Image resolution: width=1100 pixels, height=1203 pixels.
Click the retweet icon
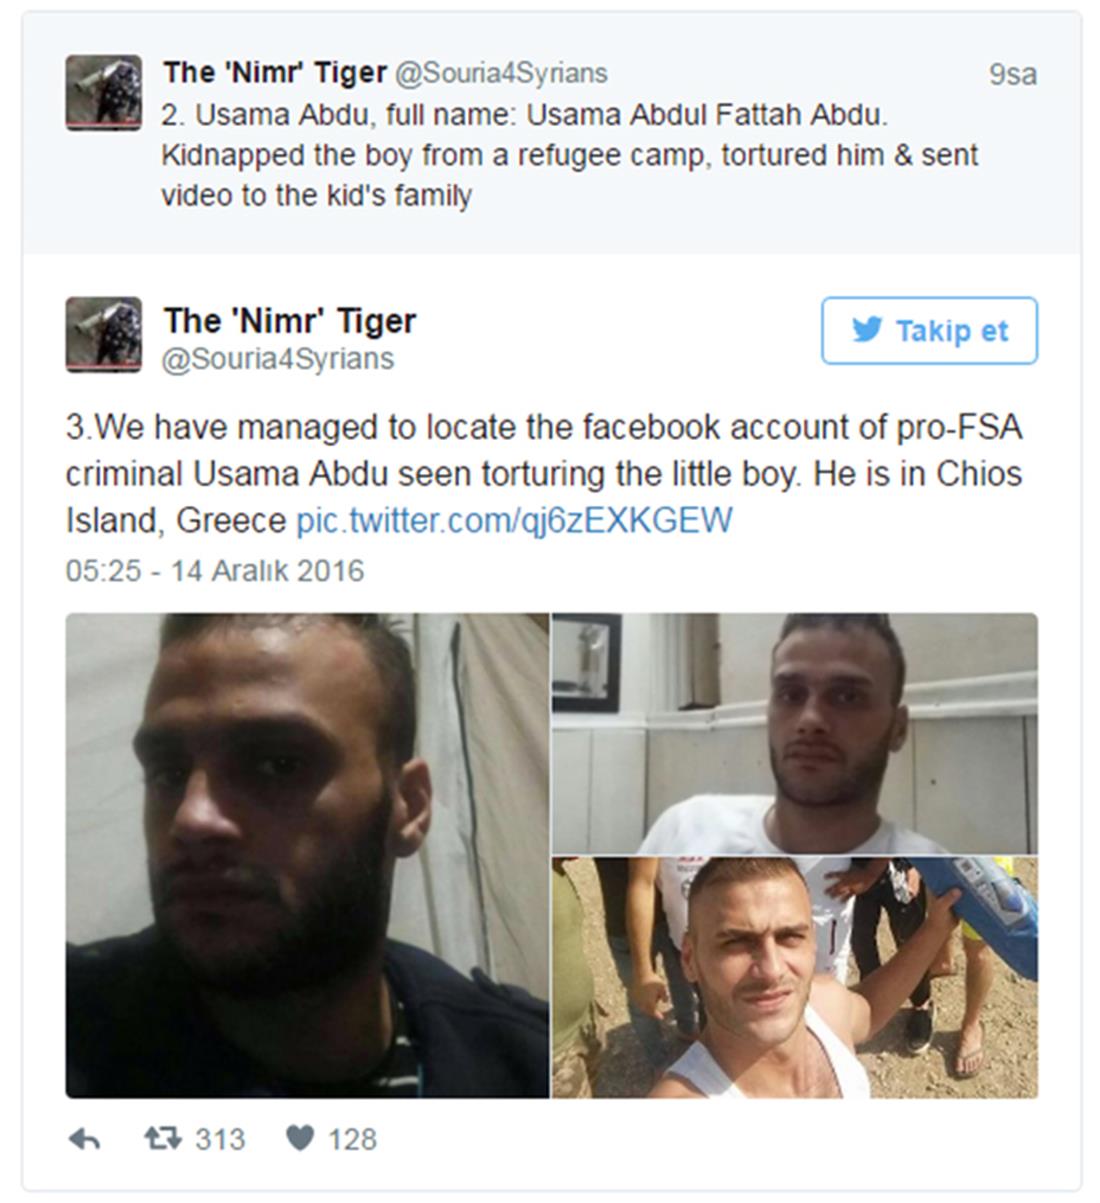click(x=162, y=1138)
